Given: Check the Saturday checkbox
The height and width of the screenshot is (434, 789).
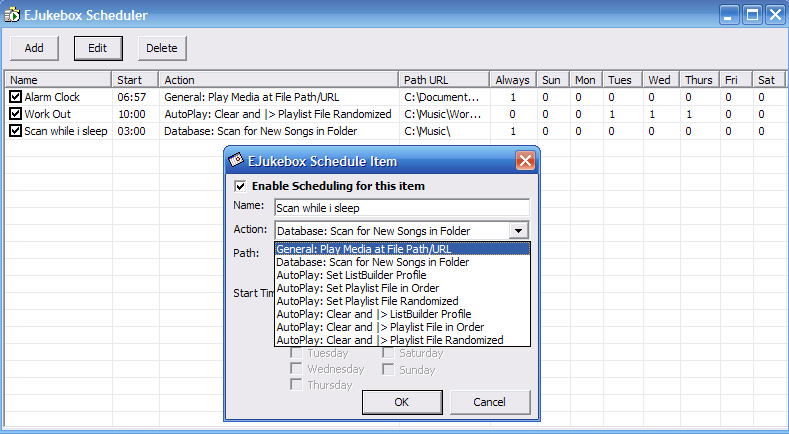Looking at the screenshot, I should pos(388,353).
